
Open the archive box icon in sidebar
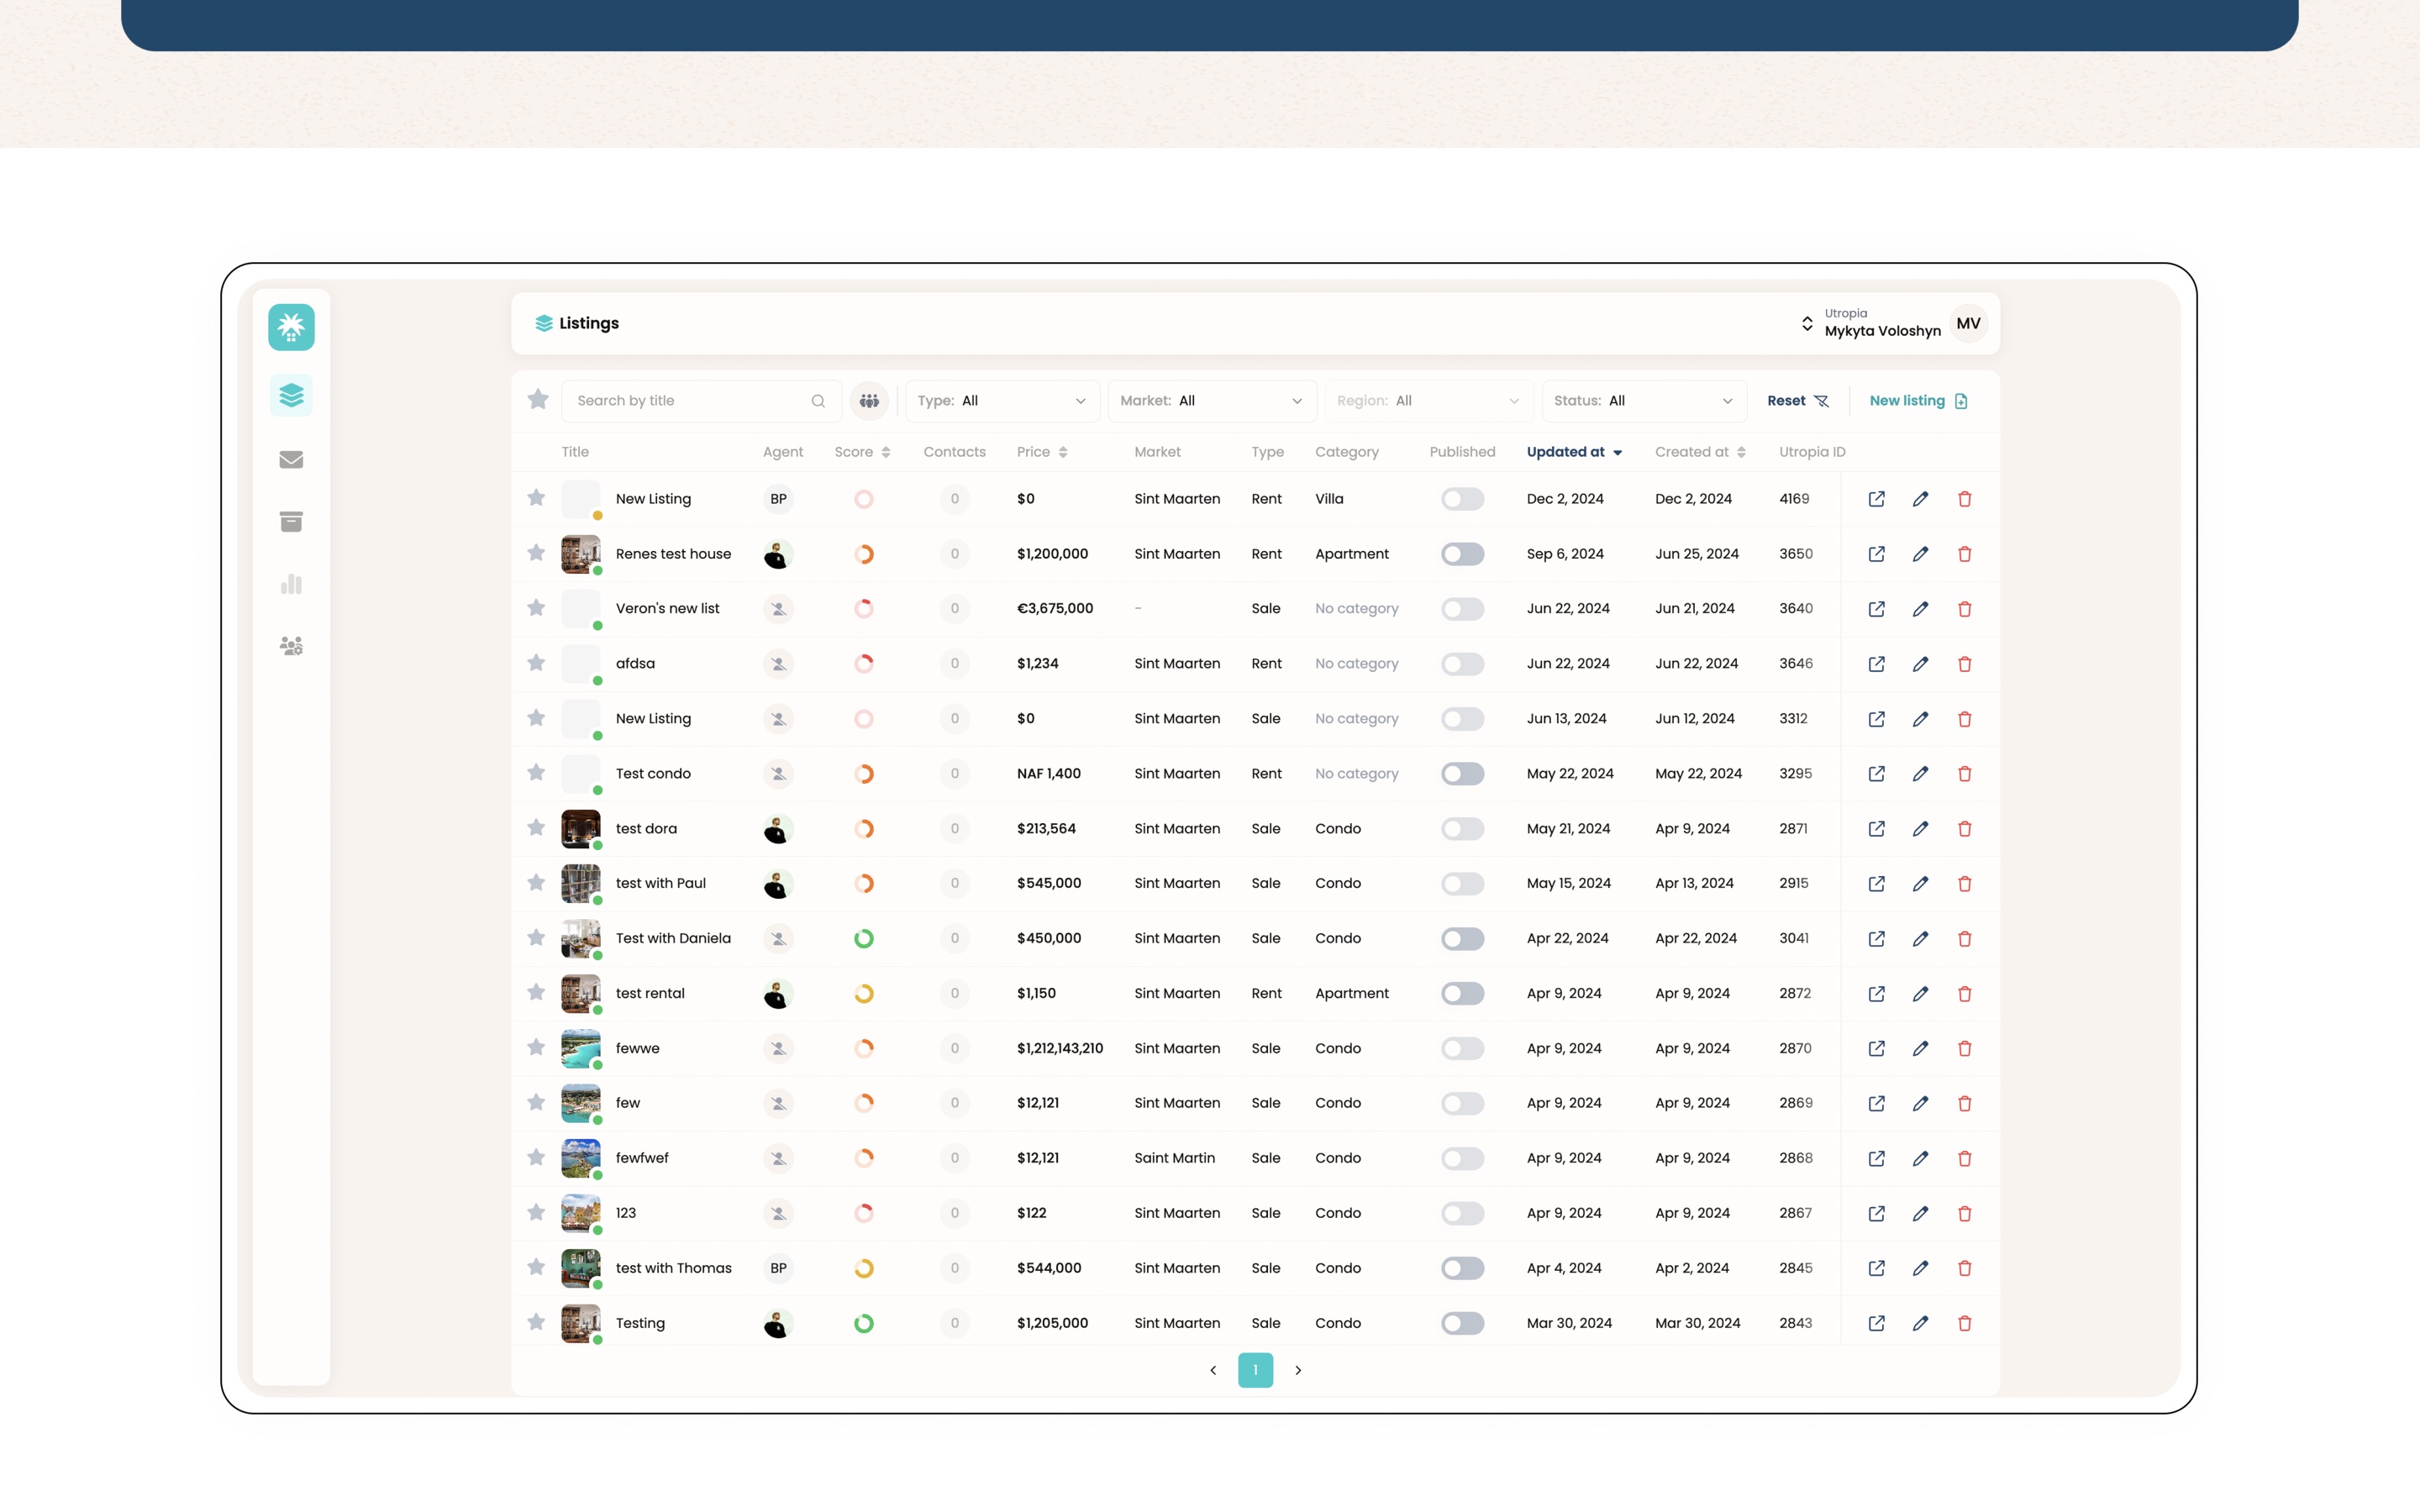(291, 521)
